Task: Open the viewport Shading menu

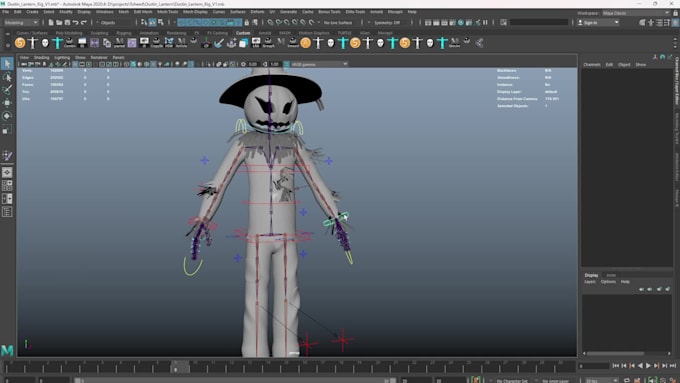Action: point(42,57)
